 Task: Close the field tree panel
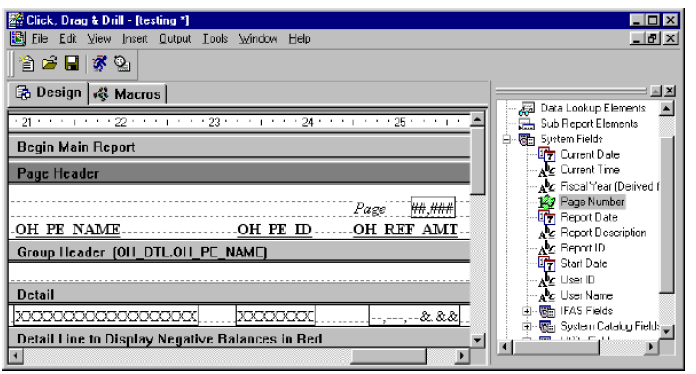coord(670,91)
